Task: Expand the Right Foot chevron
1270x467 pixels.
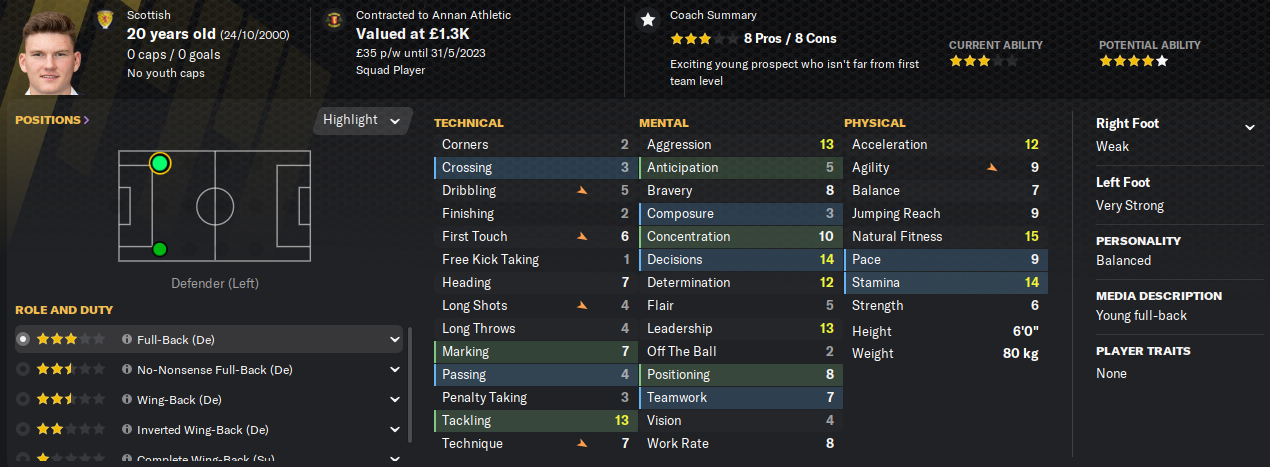Action: point(1249,127)
